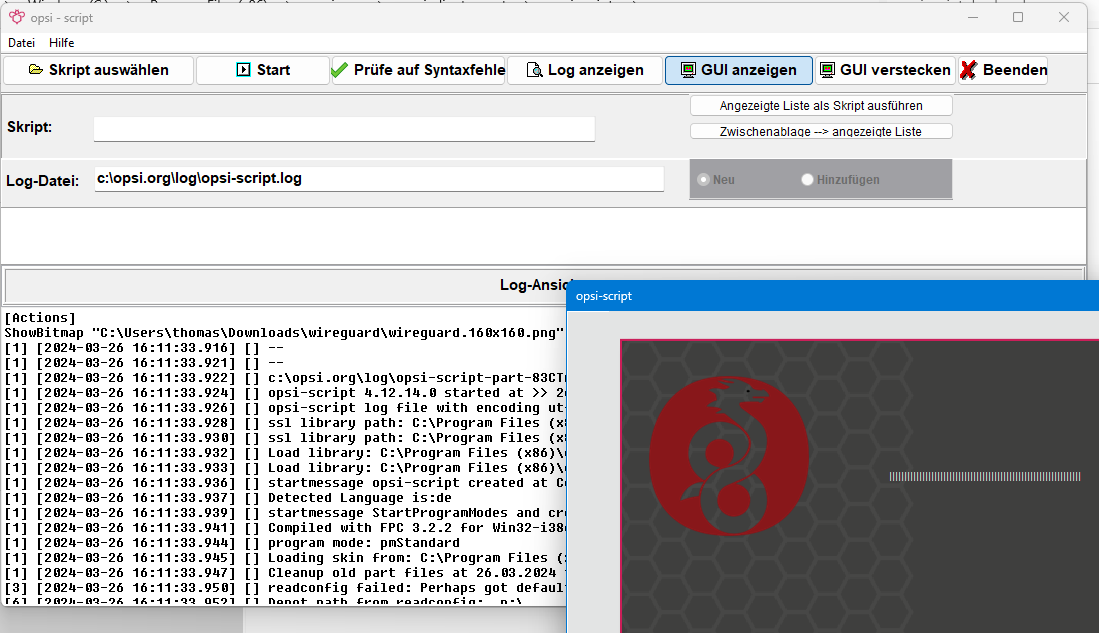
Task: Click the Log anzeigen magnifier icon
Action: click(534, 70)
